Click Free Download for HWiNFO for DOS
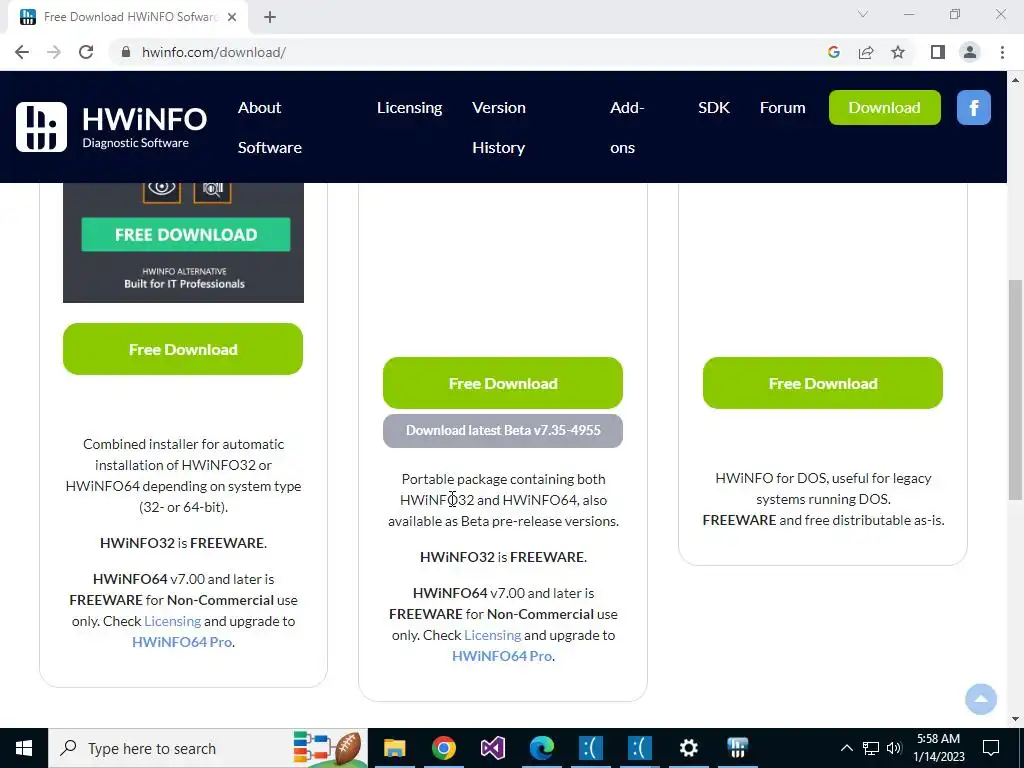This screenshot has height=768, width=1024. click(x=823, y=383)
